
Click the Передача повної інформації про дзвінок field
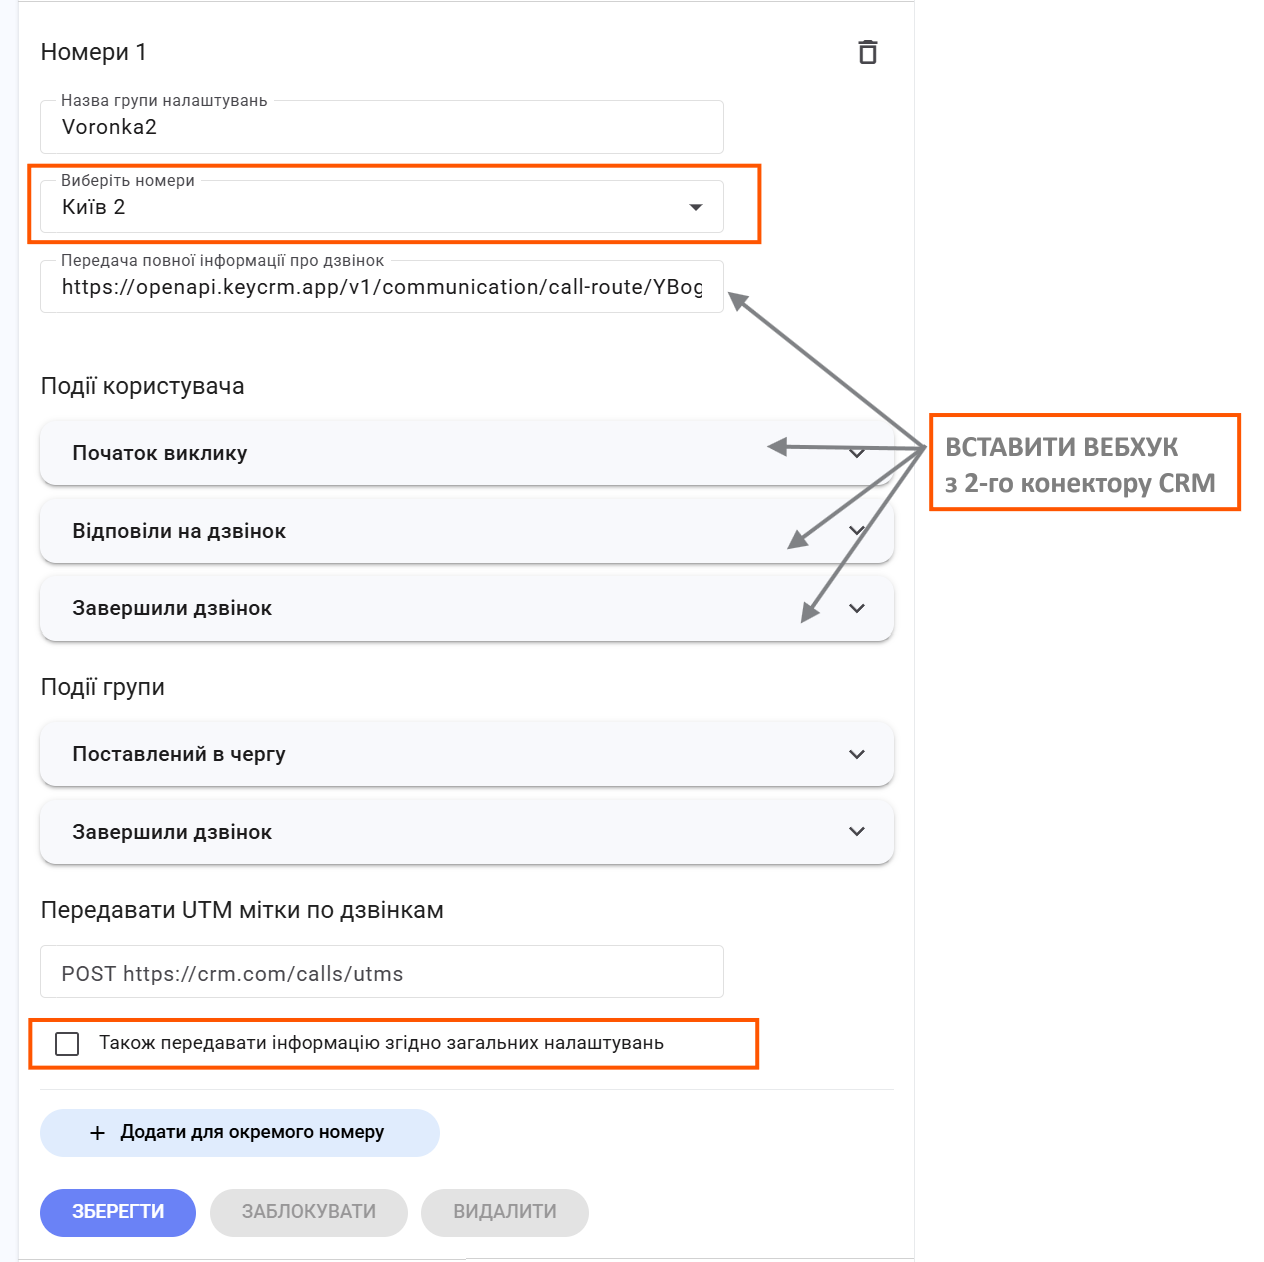coord(380,287)
